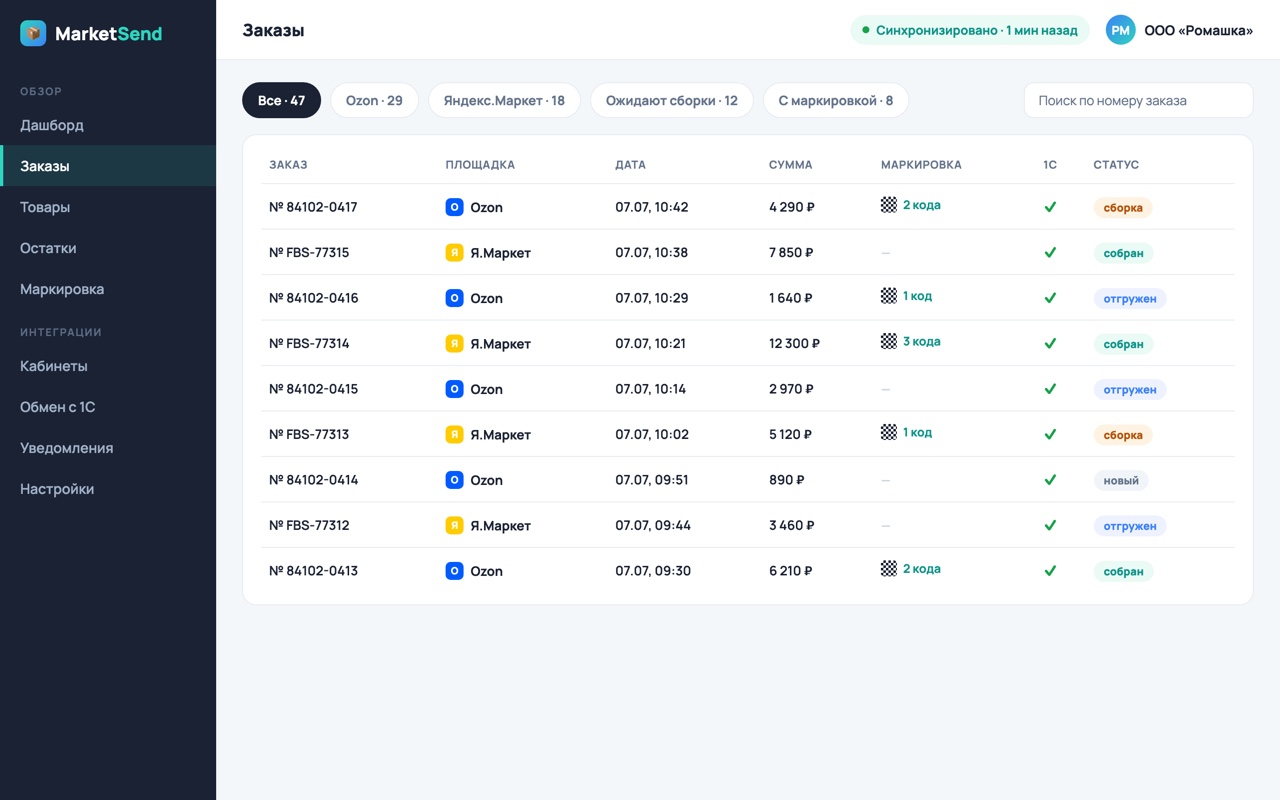Viewport: 1280px width, 800px height.
Task: Go to Товары in the sidebar
Action: tap(108, 207)
